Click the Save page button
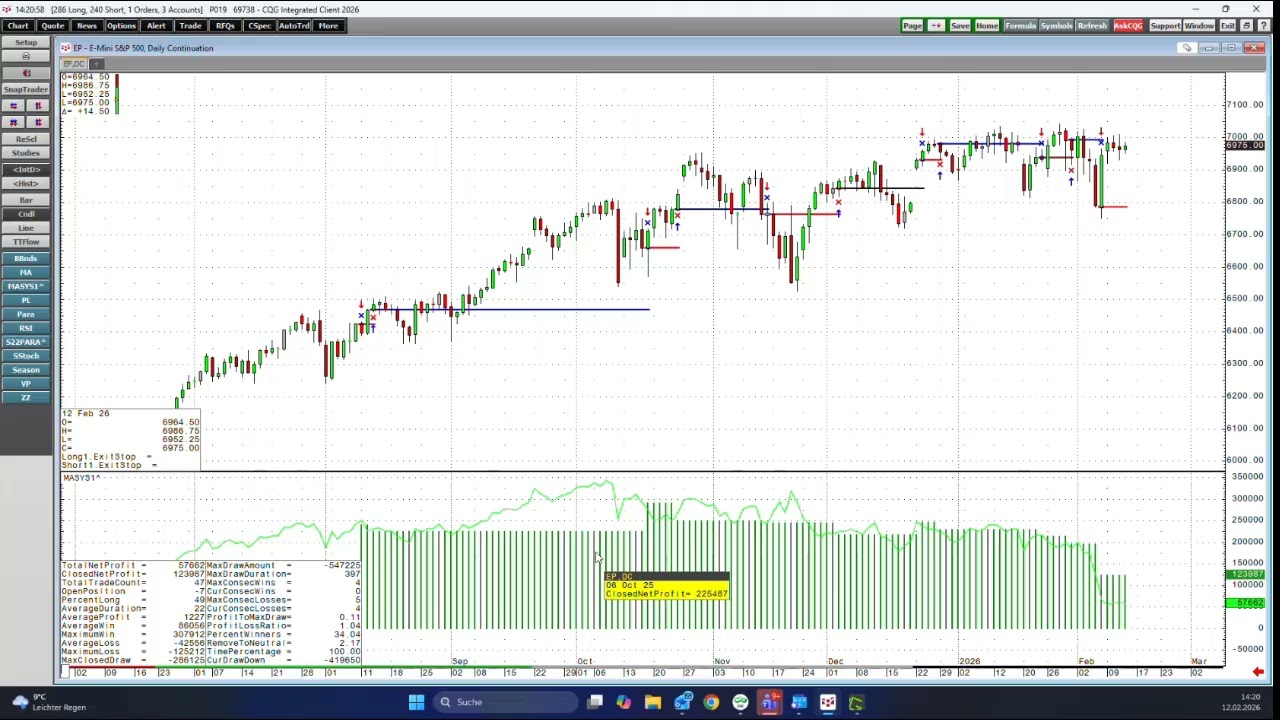The height and width of the screenshot is (720, 1280). click(x=960, y=25)
